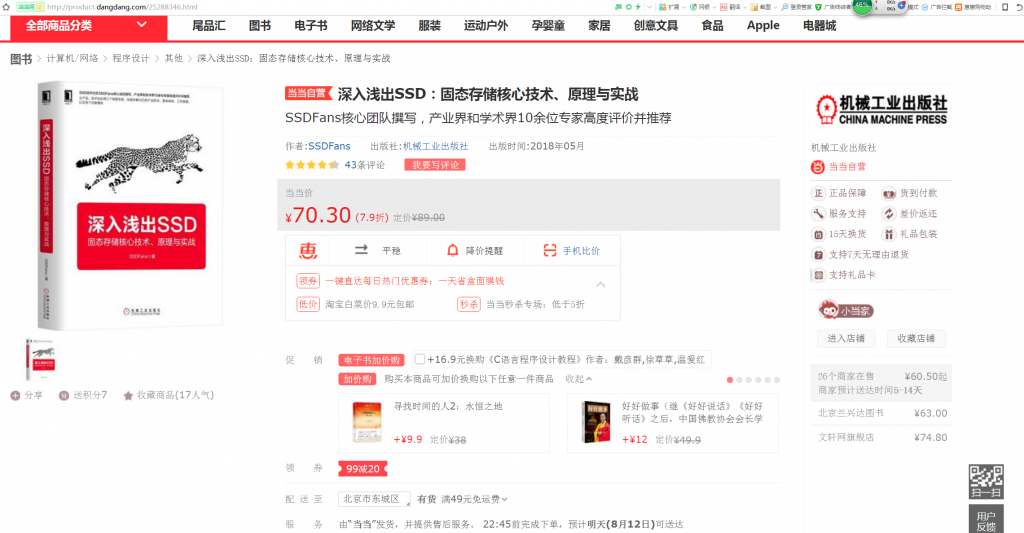Click the 支持礼品卡 card icon
Viewport: 1024px width, 533px height.
pyautogui.click(x=818, y=275)
